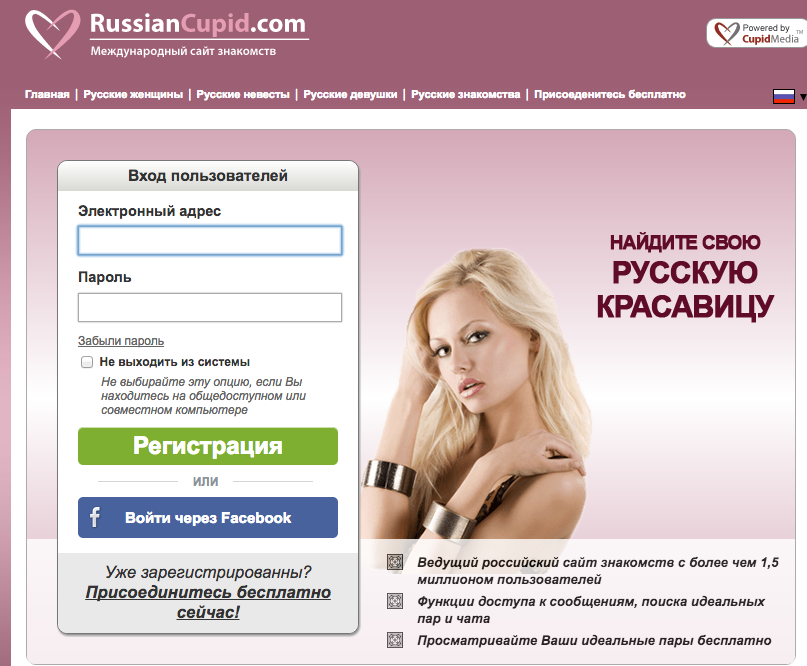Follow the 'Забыли пароль' link
The image size is (807, 666).
point(121,341)
